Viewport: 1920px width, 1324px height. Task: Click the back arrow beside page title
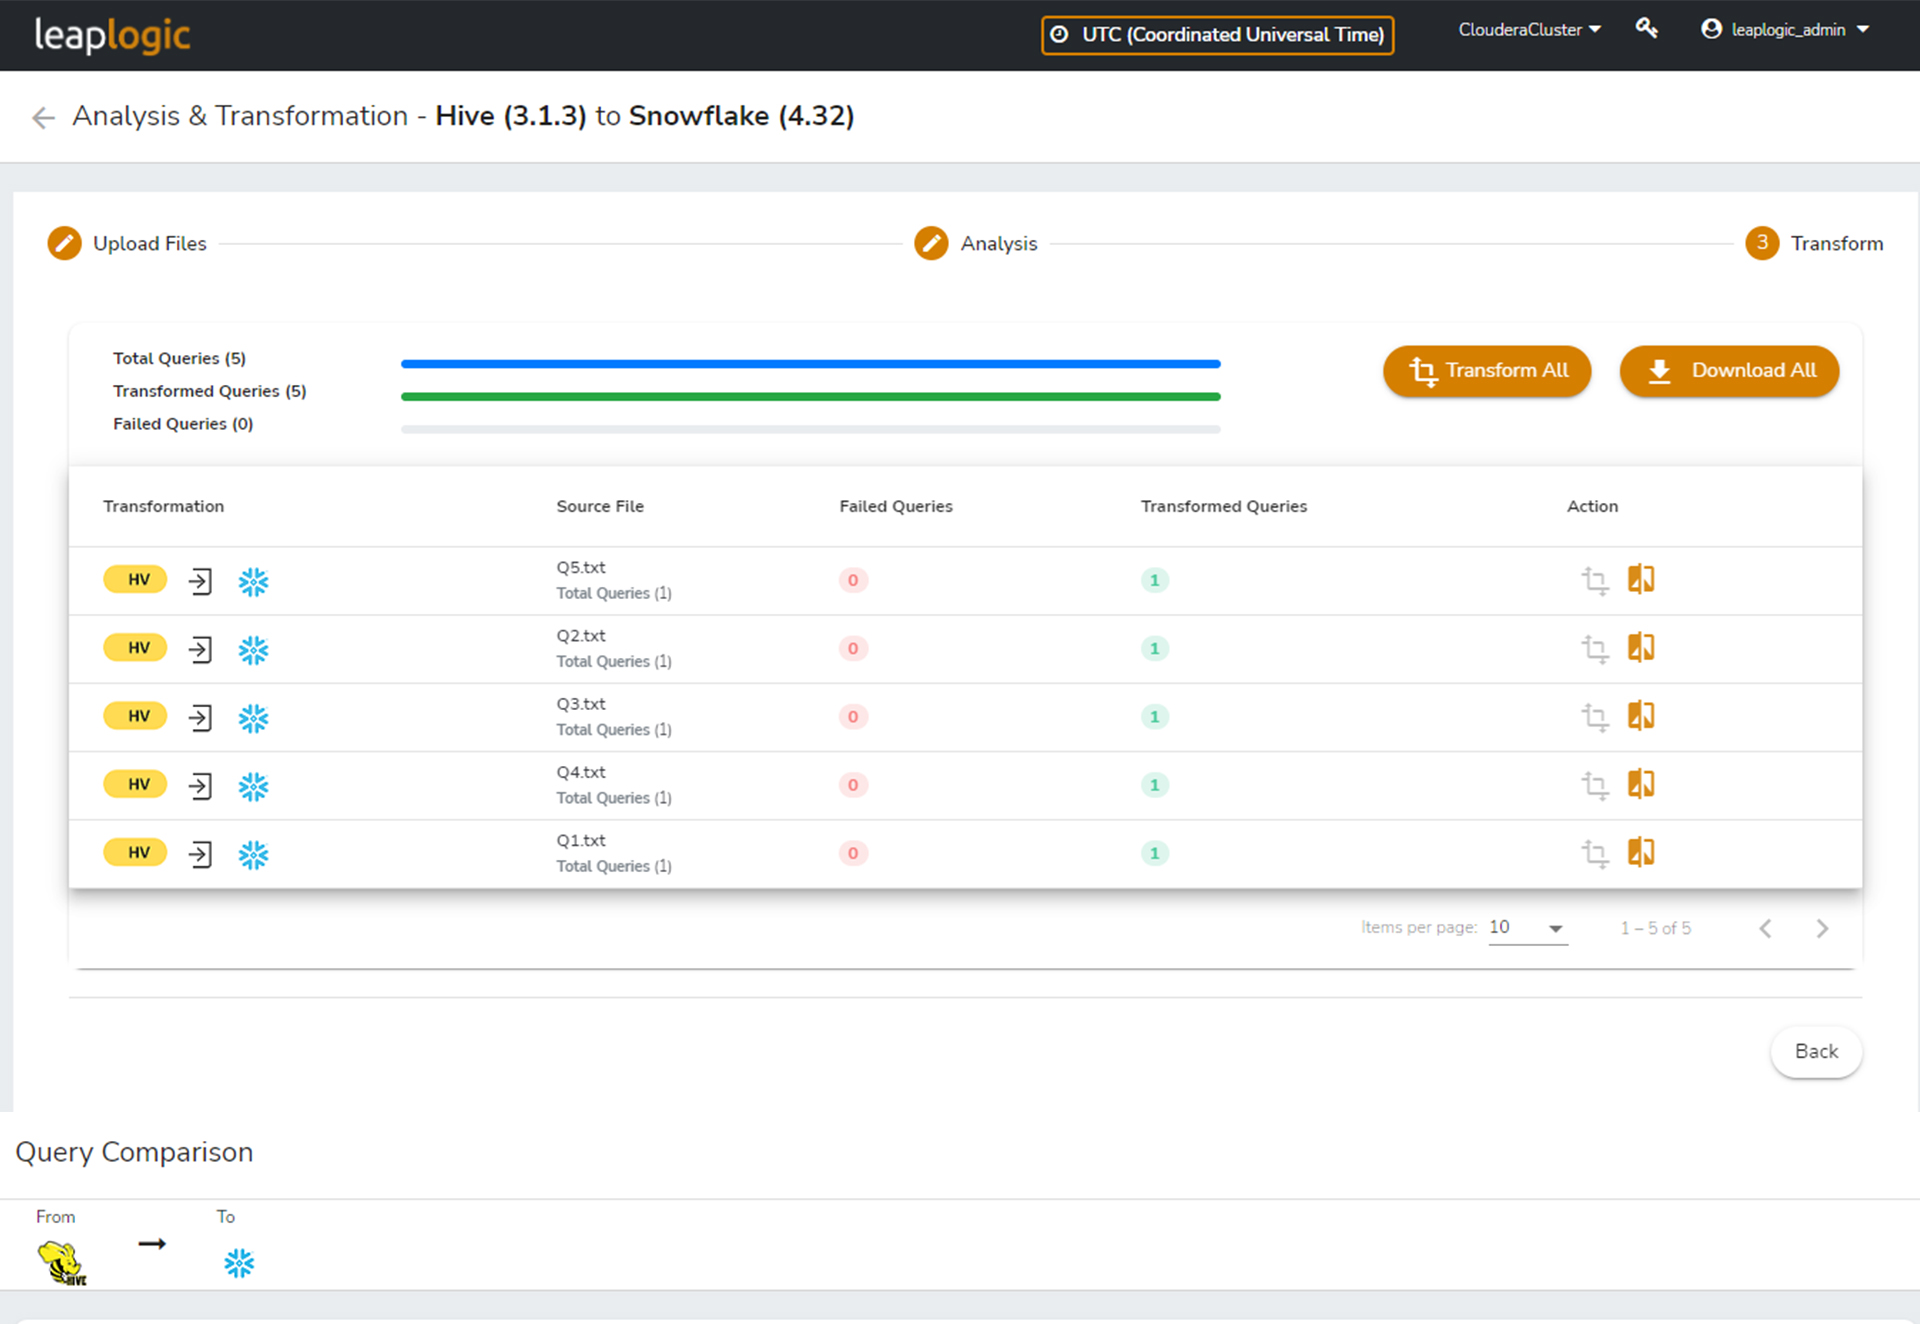(x=43, y=117)
